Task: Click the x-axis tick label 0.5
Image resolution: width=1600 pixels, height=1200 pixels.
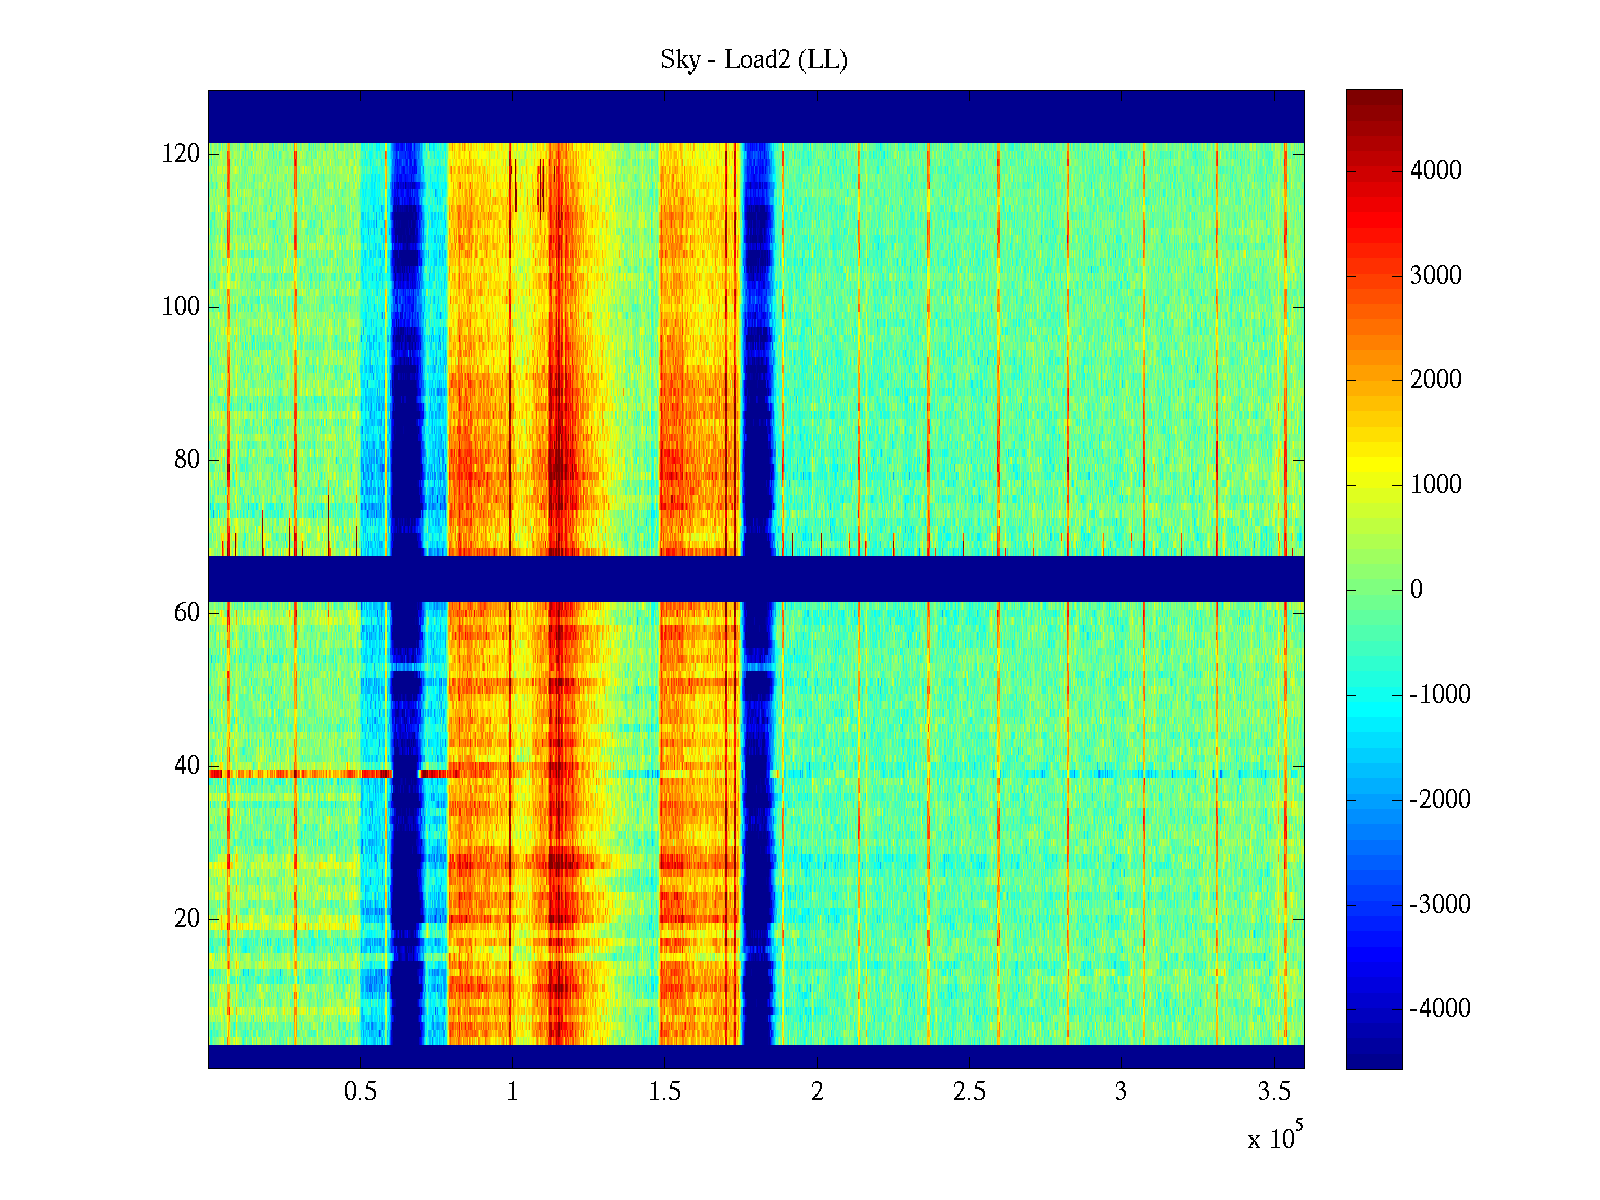Action: click(x=360, y=1092)
